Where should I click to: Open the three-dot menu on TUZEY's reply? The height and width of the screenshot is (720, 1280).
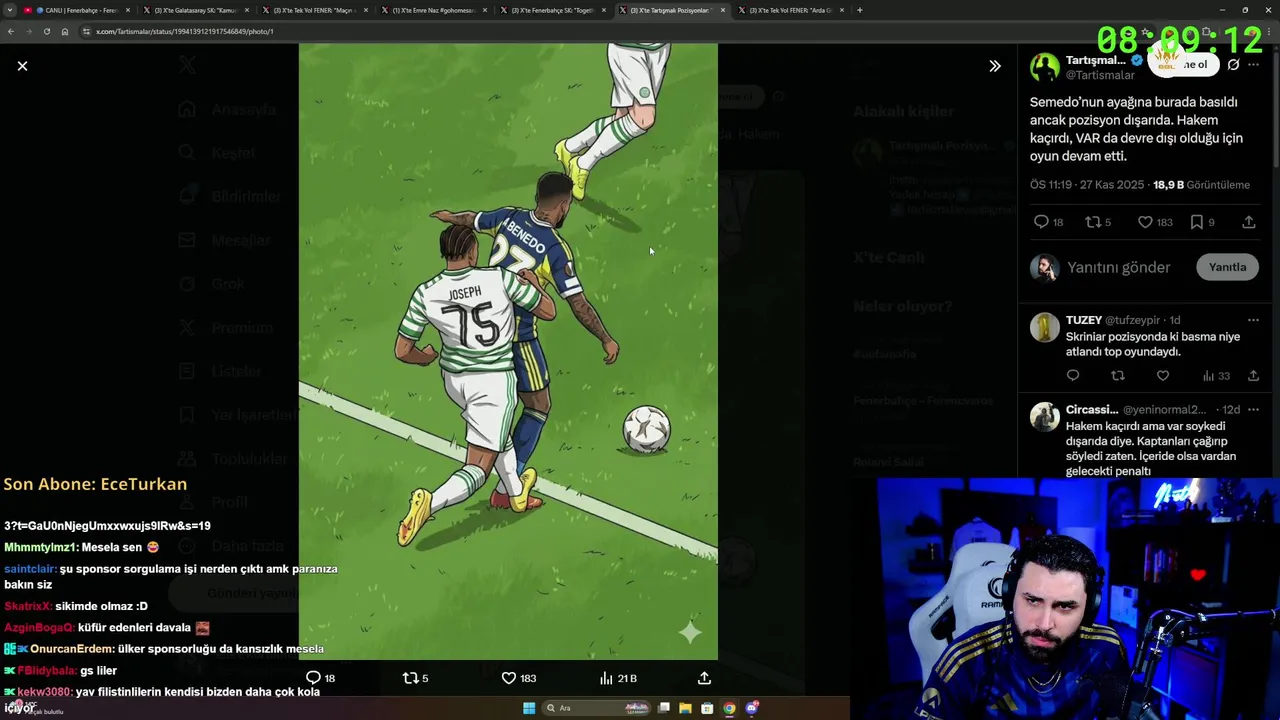[x=1253, y=320]
